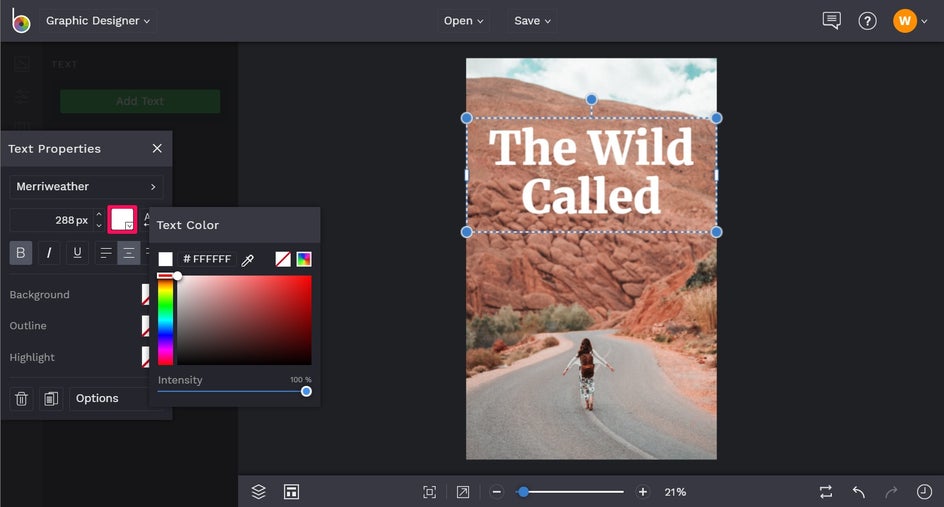Open the layers panel icon
Screen dimensions: 944x507
click(x=258, y=492)
